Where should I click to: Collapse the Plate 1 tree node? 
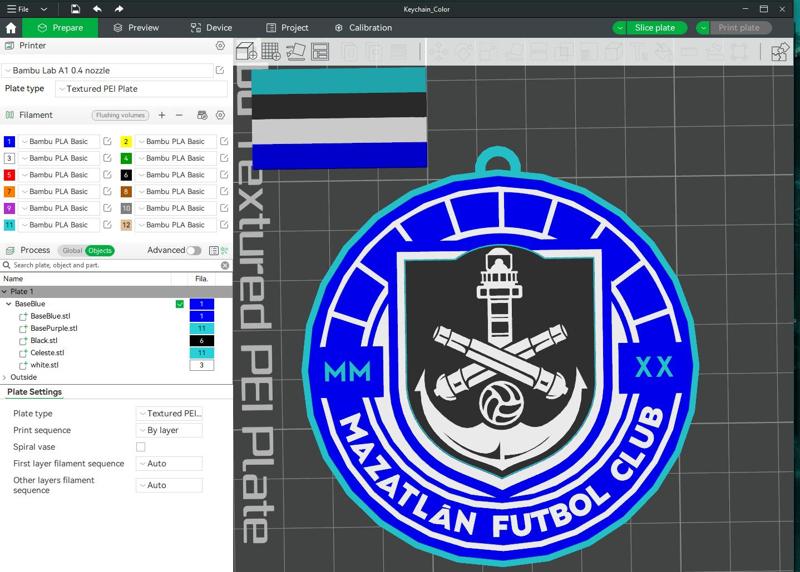coord(5,291)
